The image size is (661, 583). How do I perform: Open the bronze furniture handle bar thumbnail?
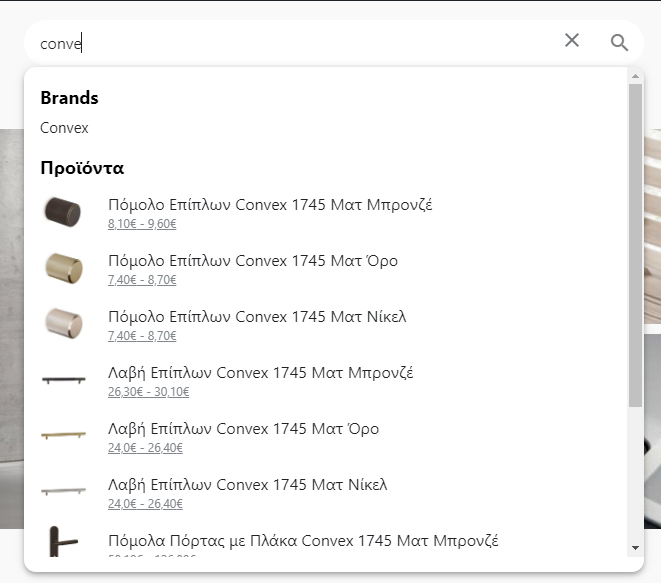coord(64,380)
